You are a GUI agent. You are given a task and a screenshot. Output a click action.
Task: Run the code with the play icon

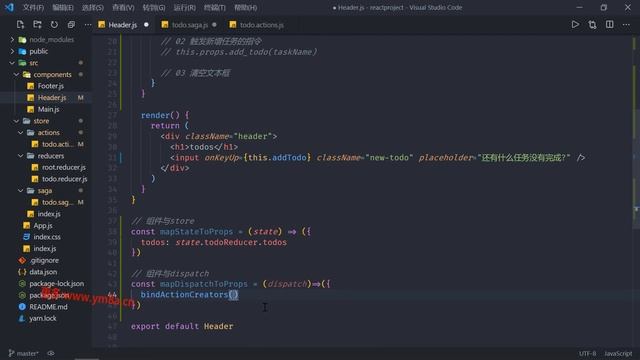575,24
